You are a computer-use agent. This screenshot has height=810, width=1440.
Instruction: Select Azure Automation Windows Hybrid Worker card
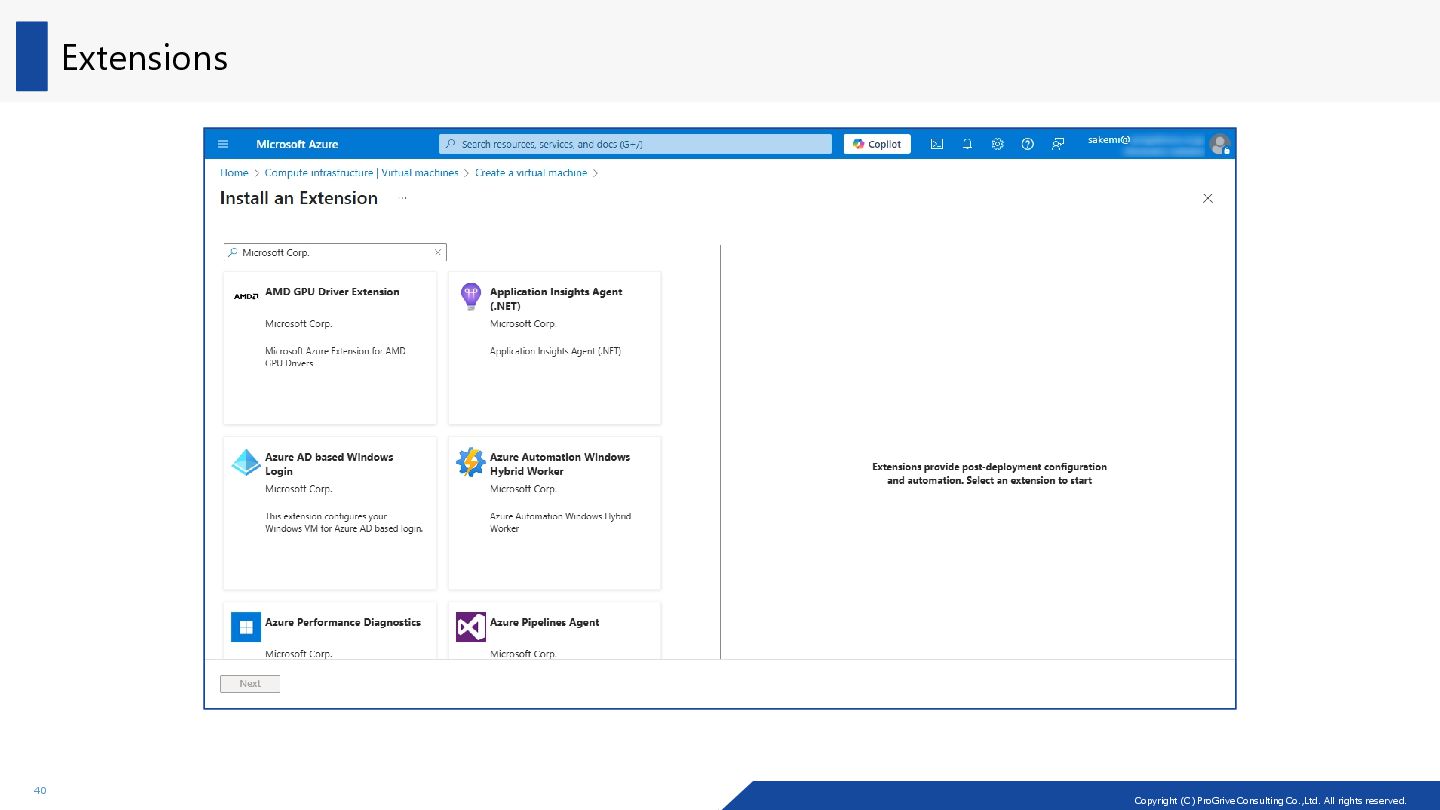click(555, 512)
